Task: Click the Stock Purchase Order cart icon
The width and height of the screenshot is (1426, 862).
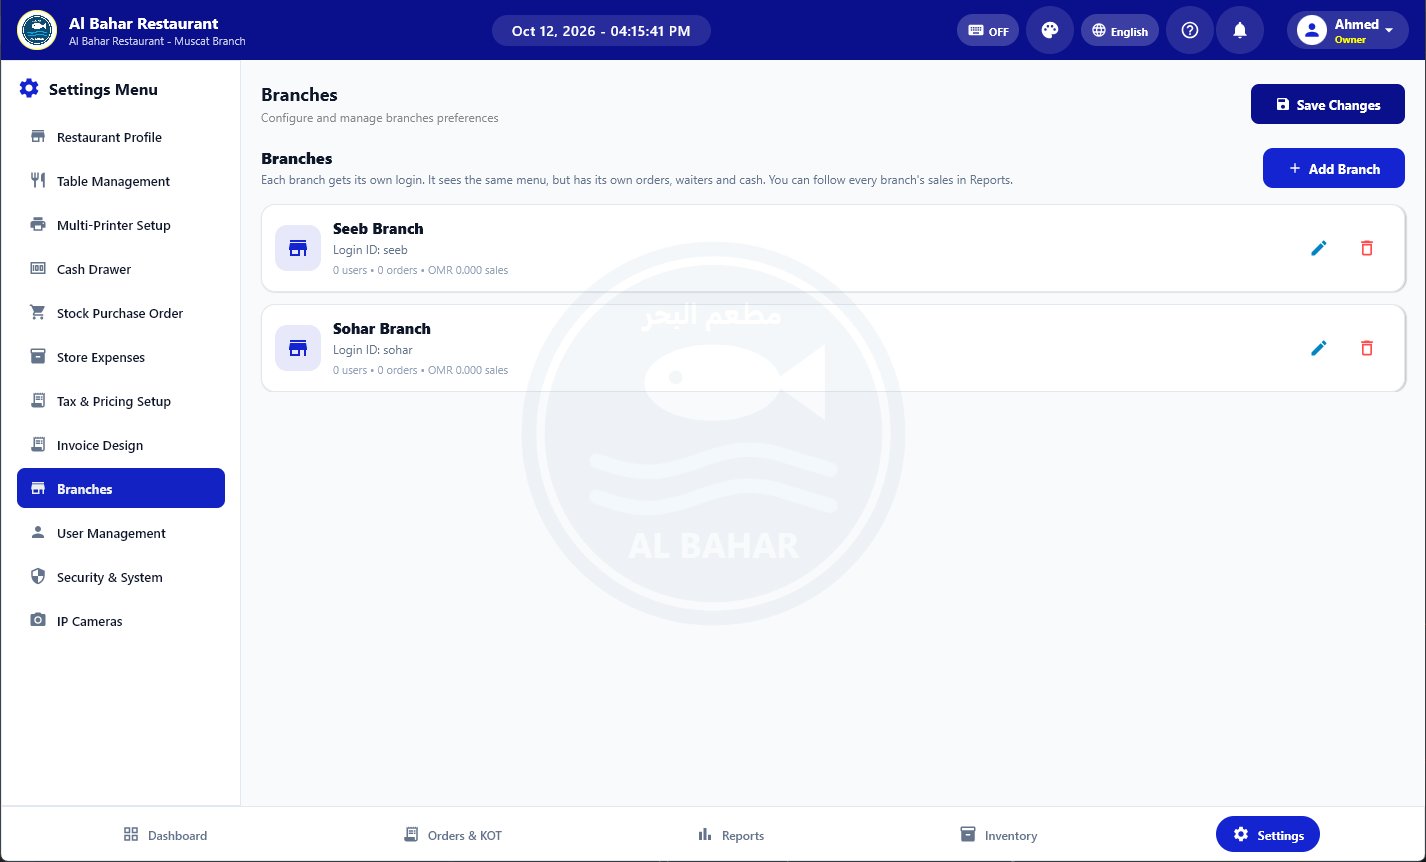Action: point(38,313)
